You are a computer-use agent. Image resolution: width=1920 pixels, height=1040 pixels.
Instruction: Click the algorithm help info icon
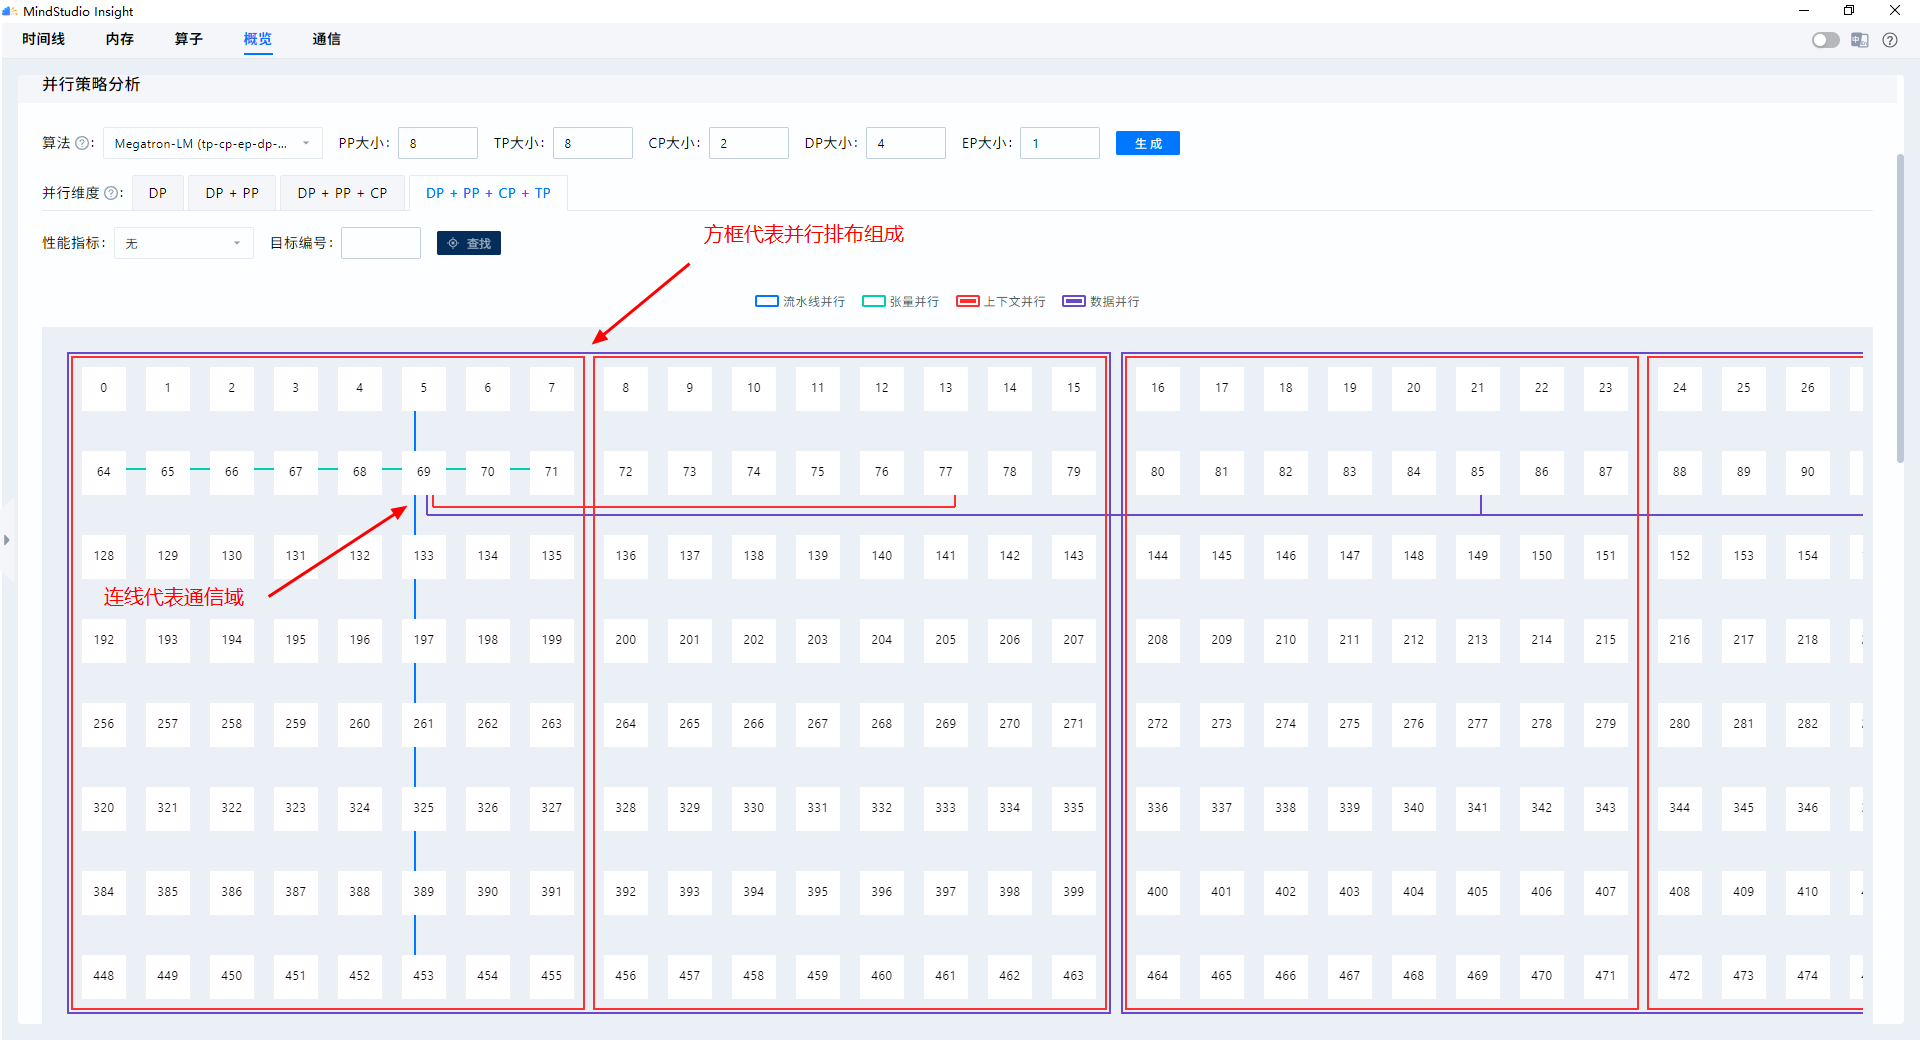click(82, 143)
